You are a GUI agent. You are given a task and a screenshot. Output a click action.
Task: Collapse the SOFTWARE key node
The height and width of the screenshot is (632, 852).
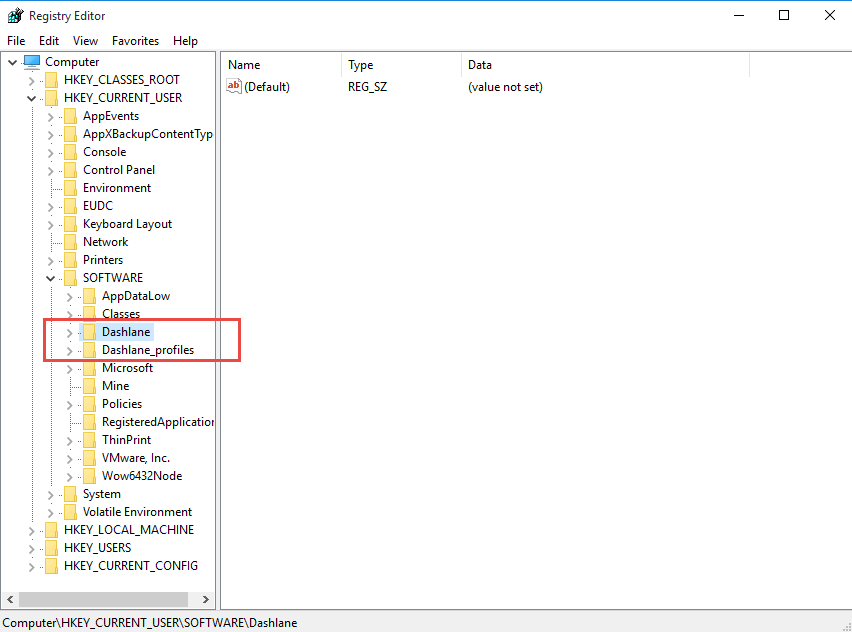(x=50, y=278)
